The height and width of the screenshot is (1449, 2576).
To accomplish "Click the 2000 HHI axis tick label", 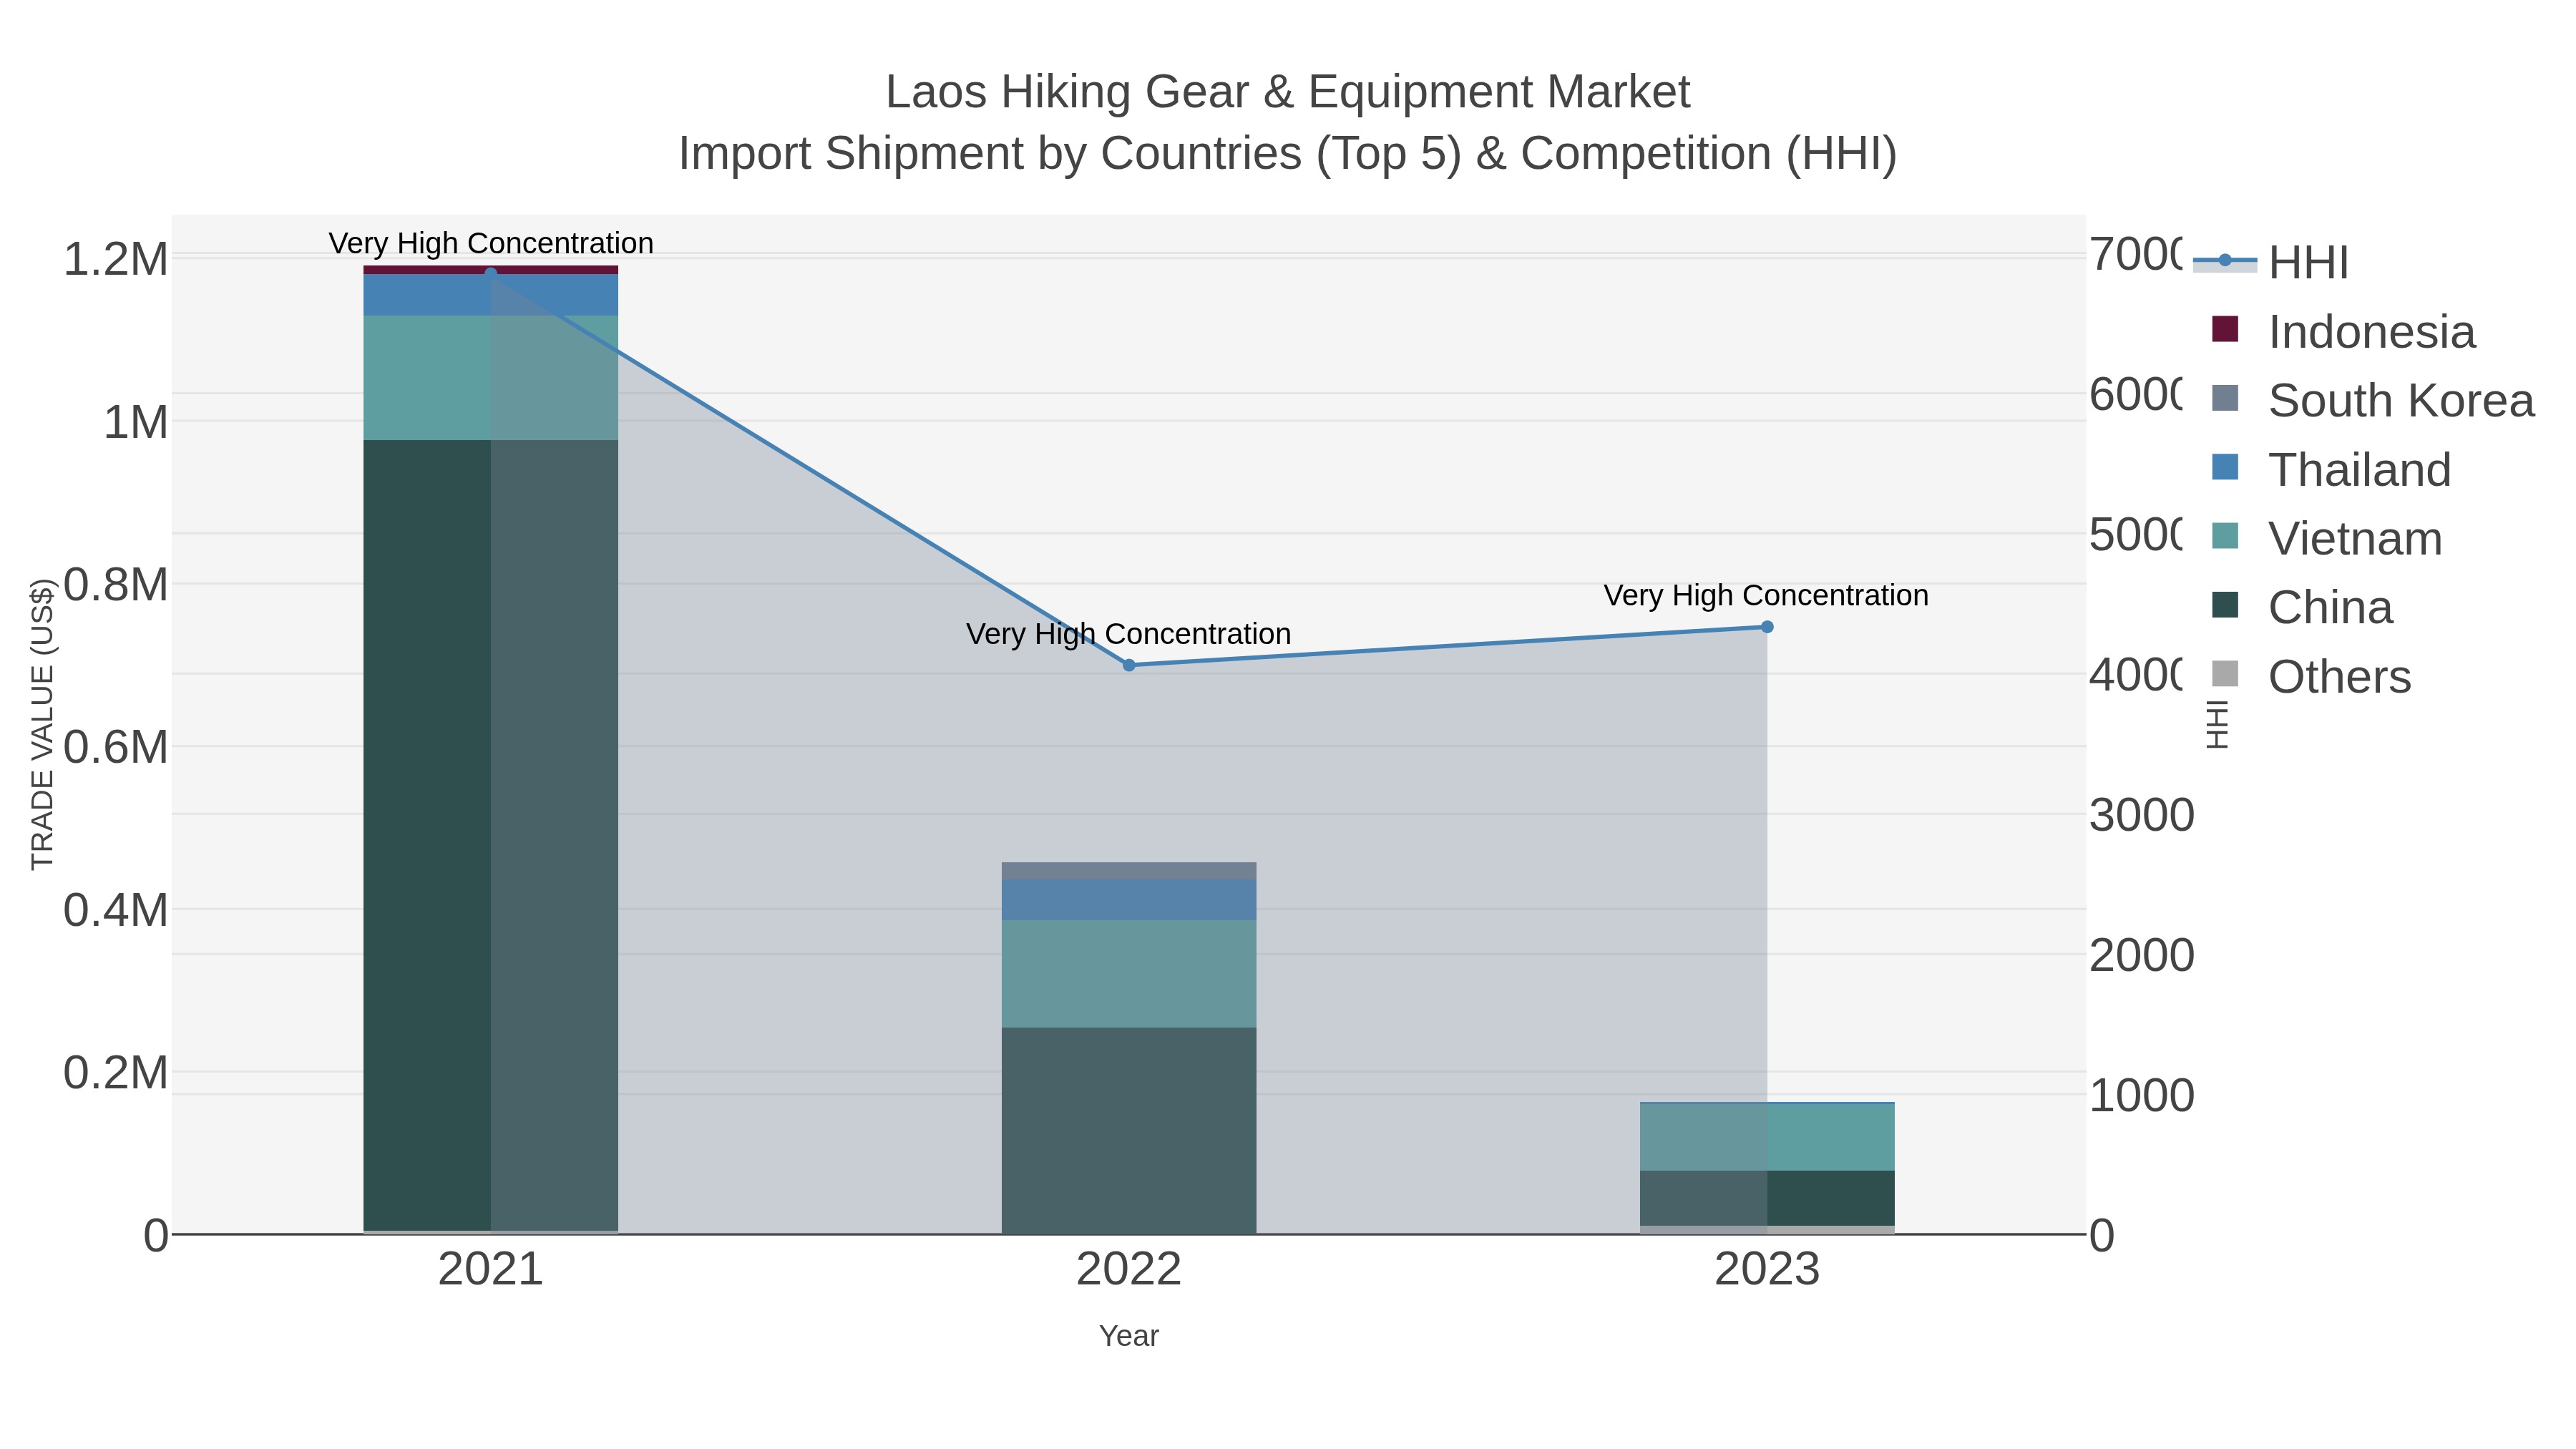I will click(2142, 955).
